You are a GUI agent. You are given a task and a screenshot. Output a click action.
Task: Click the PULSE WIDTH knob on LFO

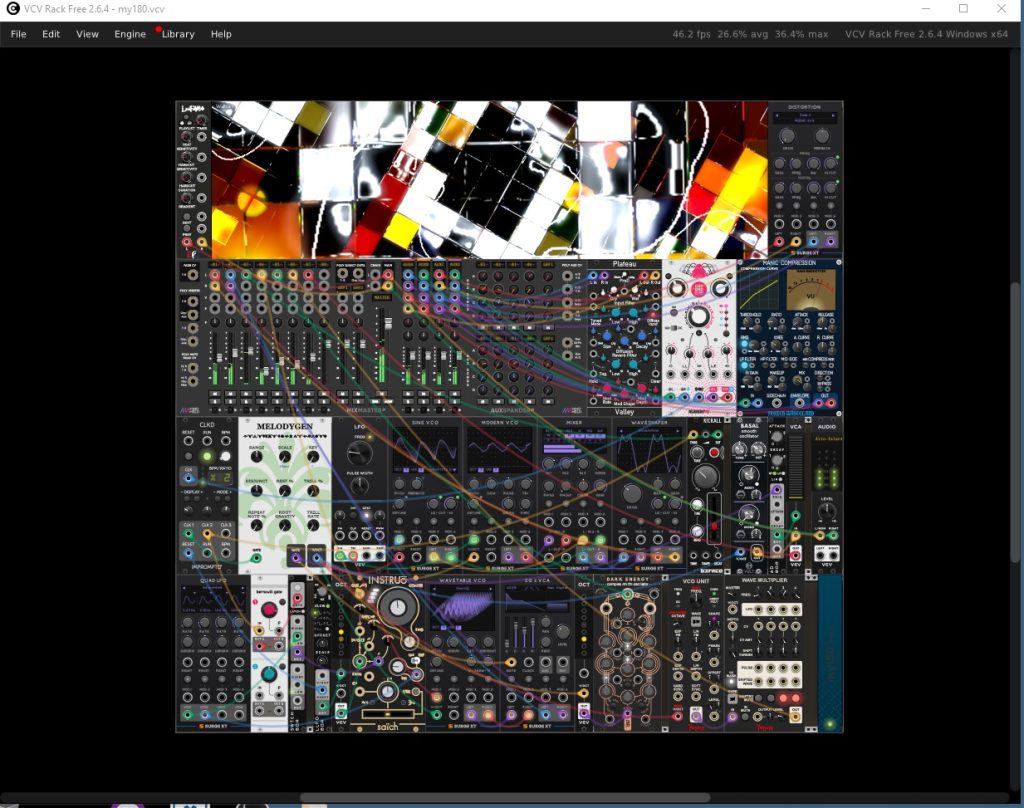click(x=359, y=486)
